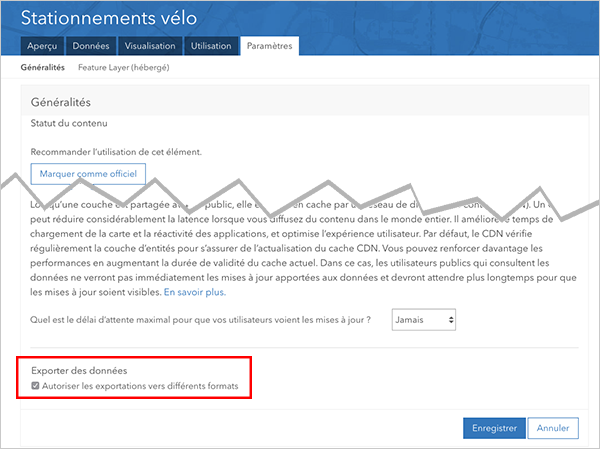Select the Utilisation tab

(x=210, y=46)
